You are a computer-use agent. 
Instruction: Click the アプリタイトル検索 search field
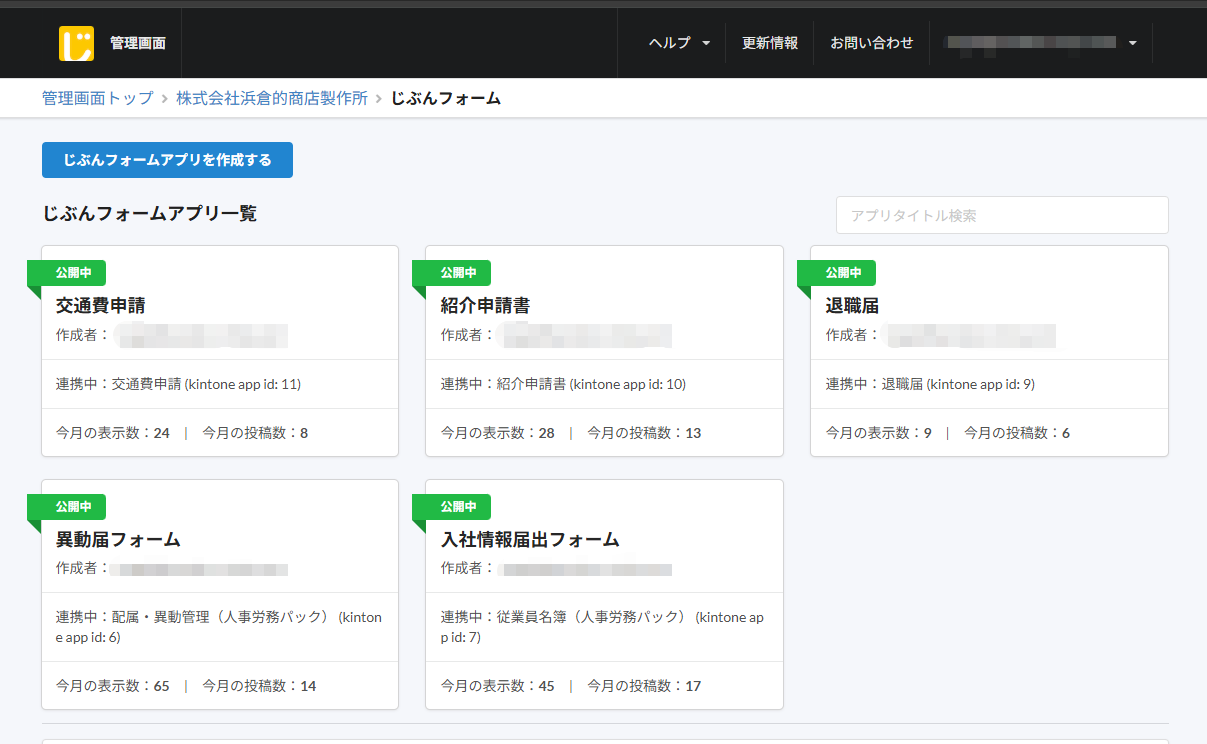click(1001, 214)
